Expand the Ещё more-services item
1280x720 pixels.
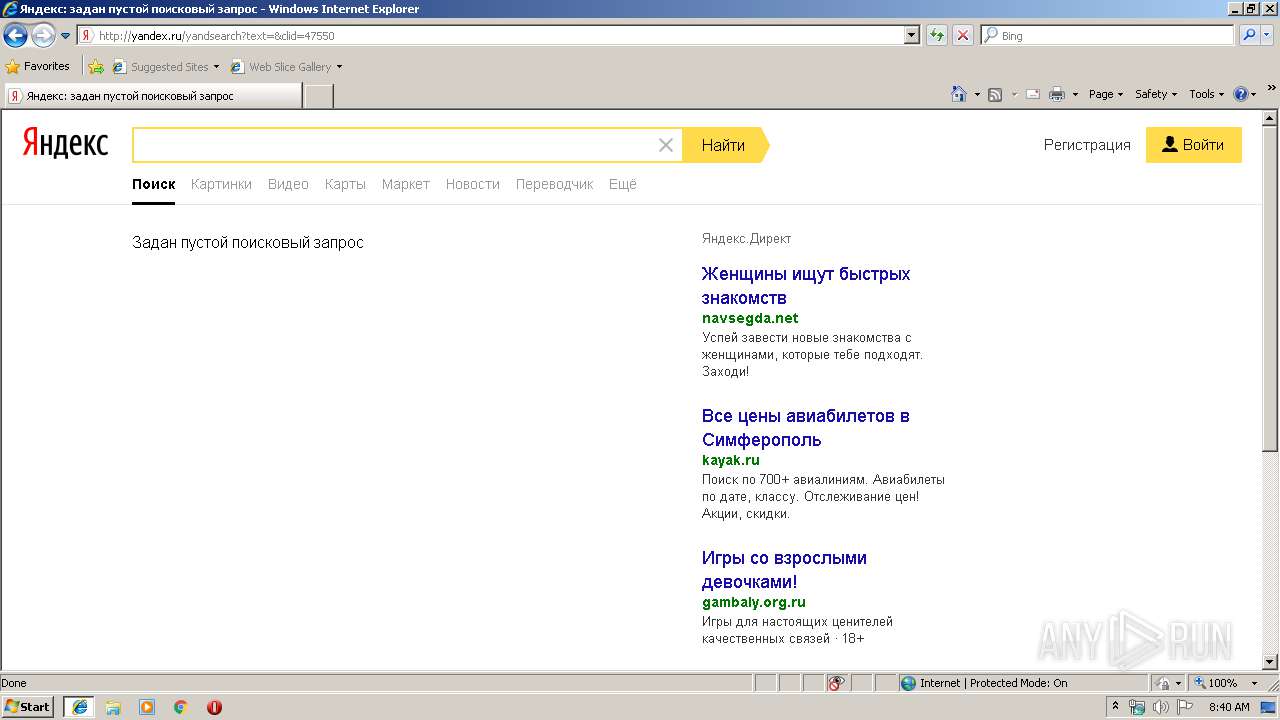pos(622,184)
